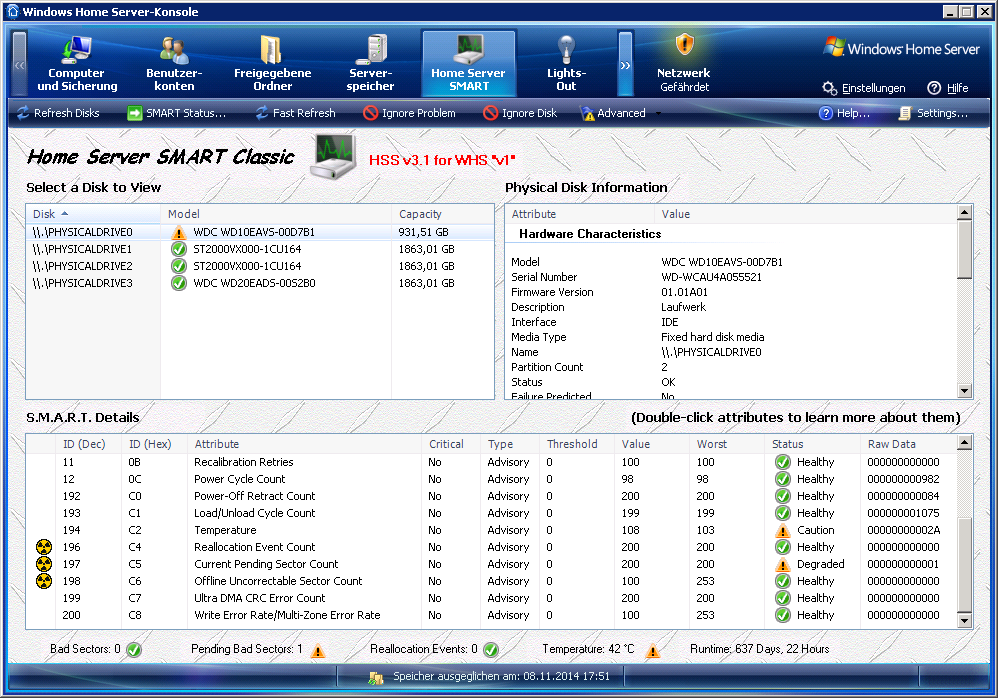Viewport: 998px width, 698px height.
Task: Click the Netzwerk Gefährdet shield icon
Action: click(x=684, y=46)
